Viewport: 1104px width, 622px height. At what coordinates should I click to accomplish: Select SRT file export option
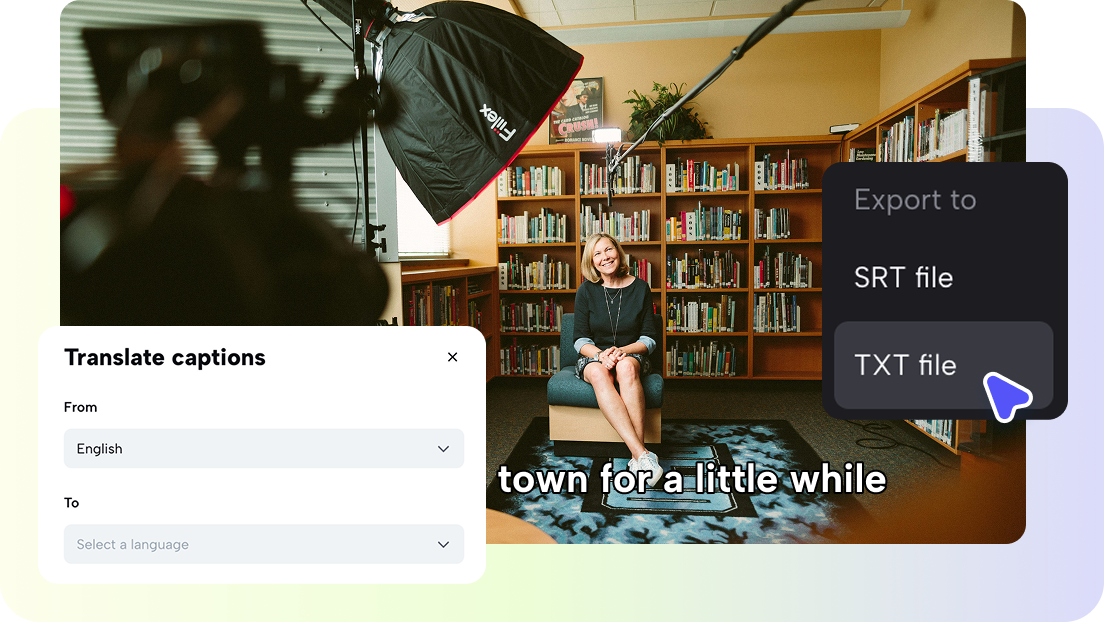pos(903,278)
